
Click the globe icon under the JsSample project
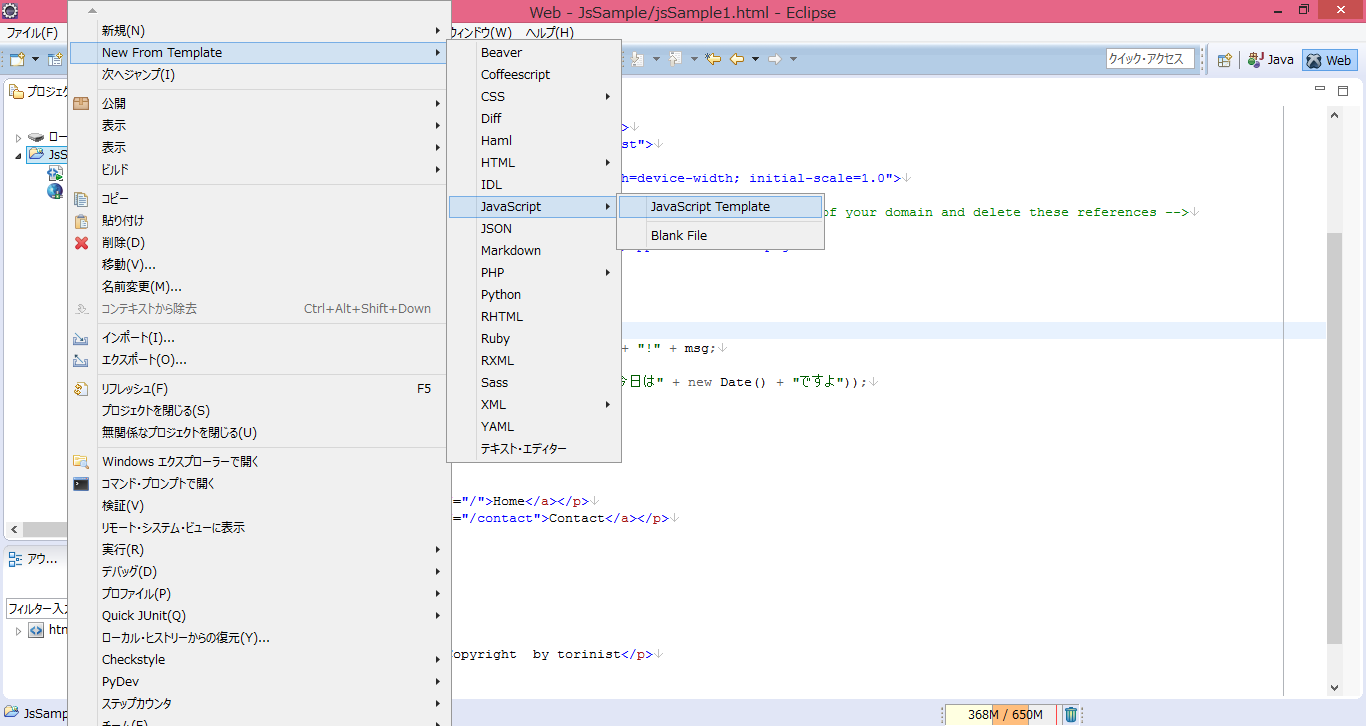pyautogui.click(x=54, y=191)
